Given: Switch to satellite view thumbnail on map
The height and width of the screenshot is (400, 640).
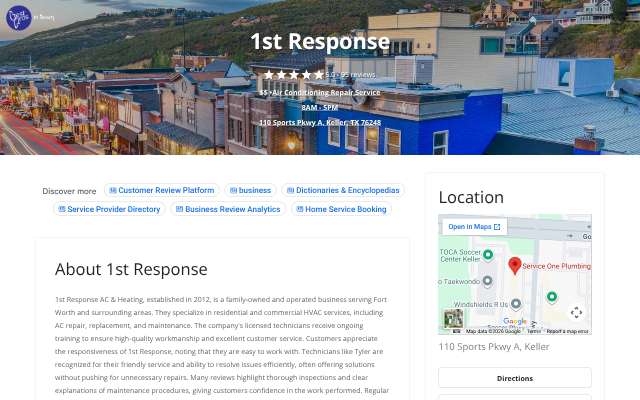Looking at the screenshot, I should click(x=453, y=318).
